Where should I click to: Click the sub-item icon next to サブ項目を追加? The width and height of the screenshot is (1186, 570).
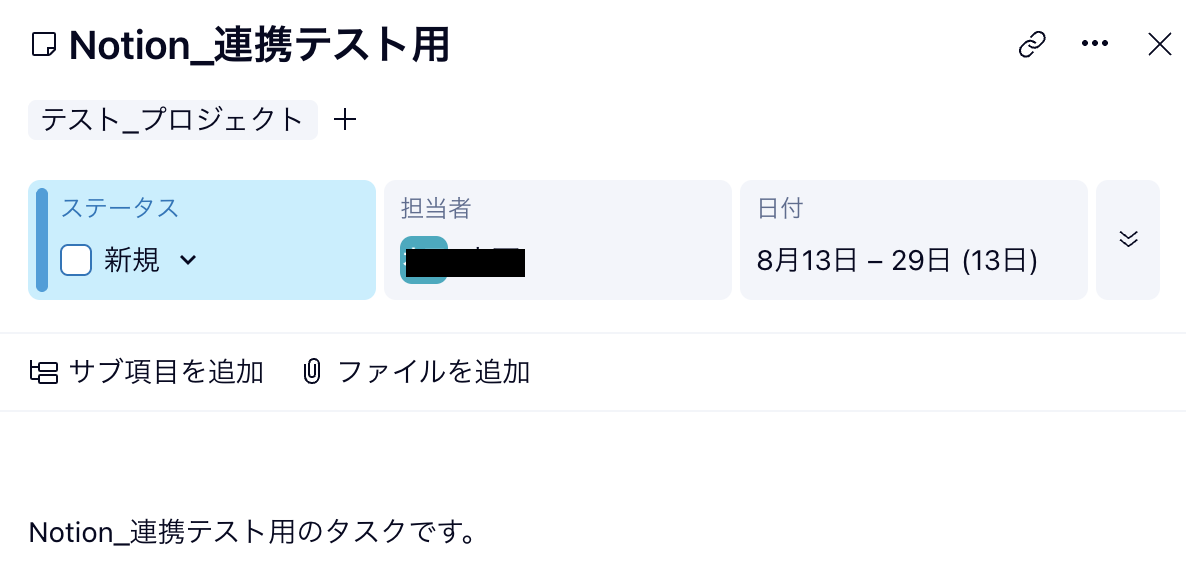tap(44, 373)
